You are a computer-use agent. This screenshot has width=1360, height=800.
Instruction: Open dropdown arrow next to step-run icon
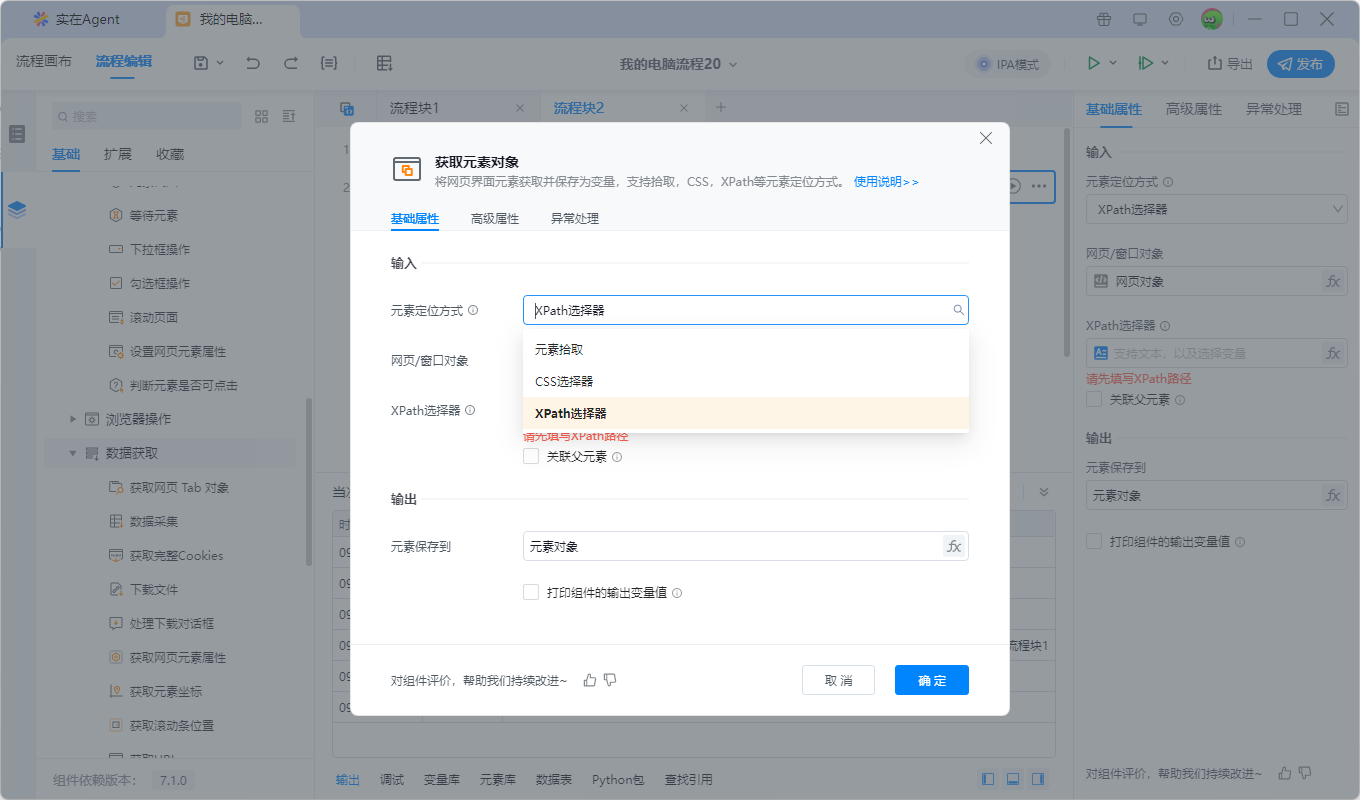click(1165, 63)
